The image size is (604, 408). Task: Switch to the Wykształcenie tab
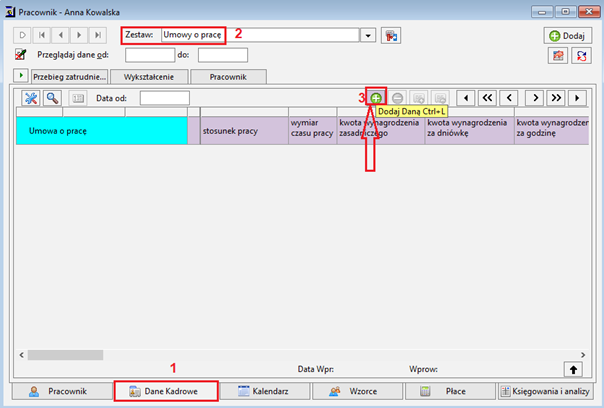coord(149,77)
